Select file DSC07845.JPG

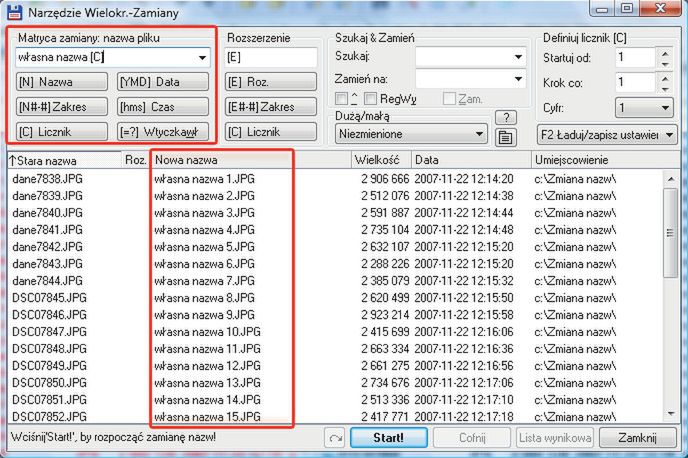(50, 298)
